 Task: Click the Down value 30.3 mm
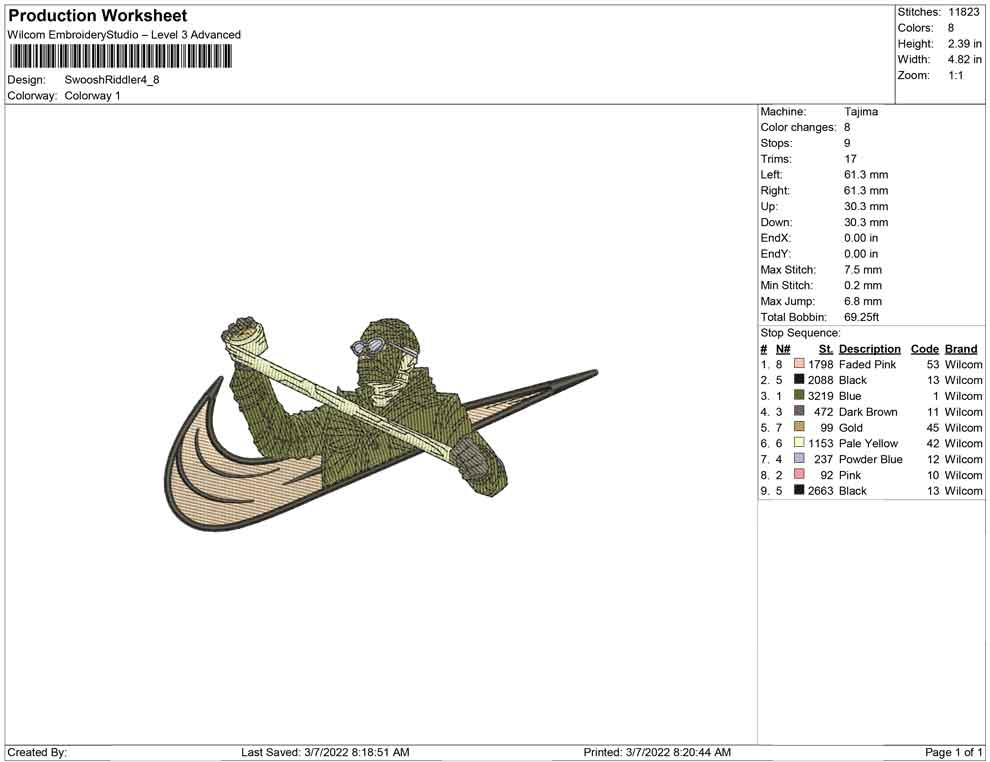click(866, 222)
